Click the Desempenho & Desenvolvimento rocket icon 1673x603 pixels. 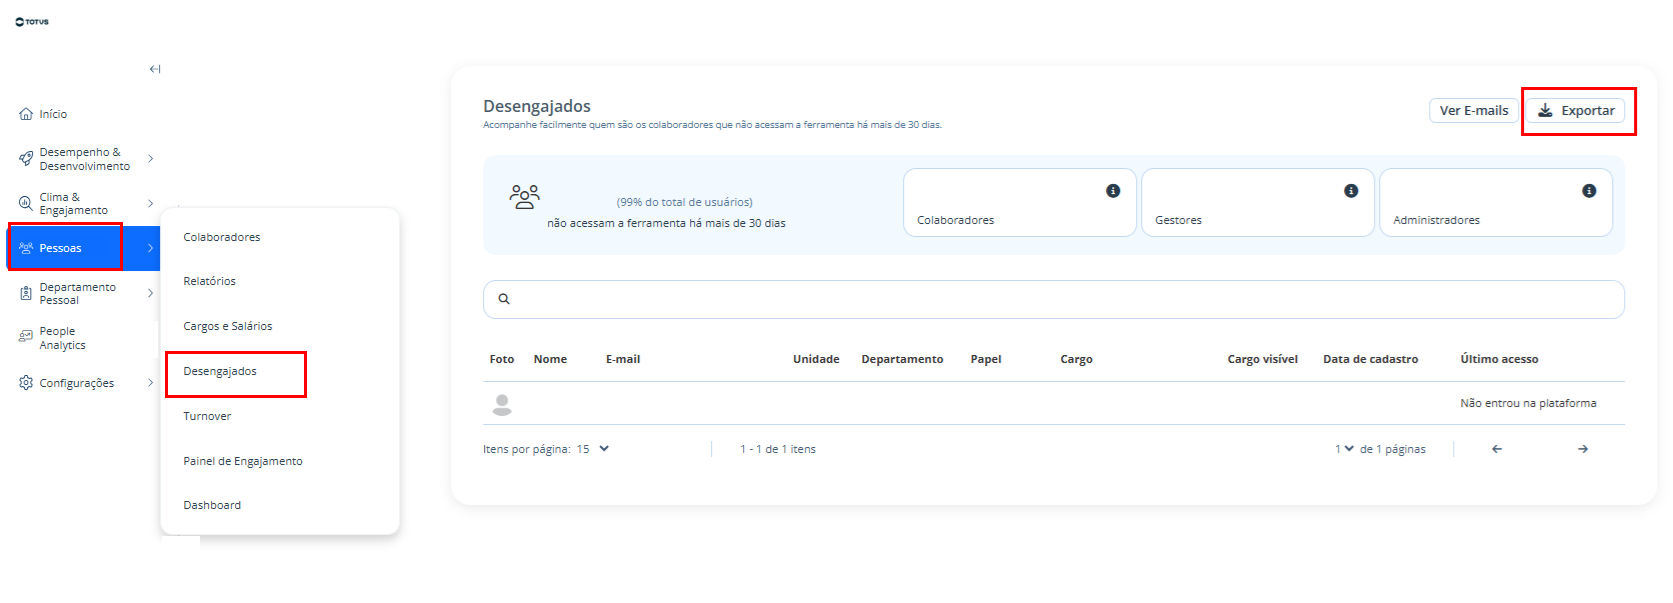tap(26, 159)
